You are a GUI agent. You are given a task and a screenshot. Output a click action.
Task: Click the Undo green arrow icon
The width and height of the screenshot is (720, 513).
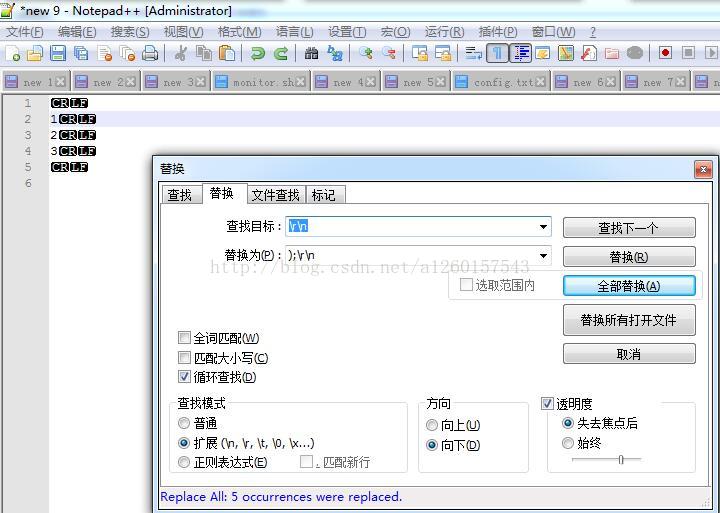(258, 53)
